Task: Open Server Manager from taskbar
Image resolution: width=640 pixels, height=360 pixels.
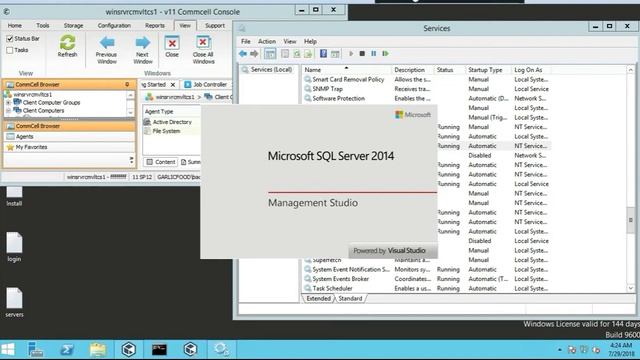Action: (x=36, y=349)
